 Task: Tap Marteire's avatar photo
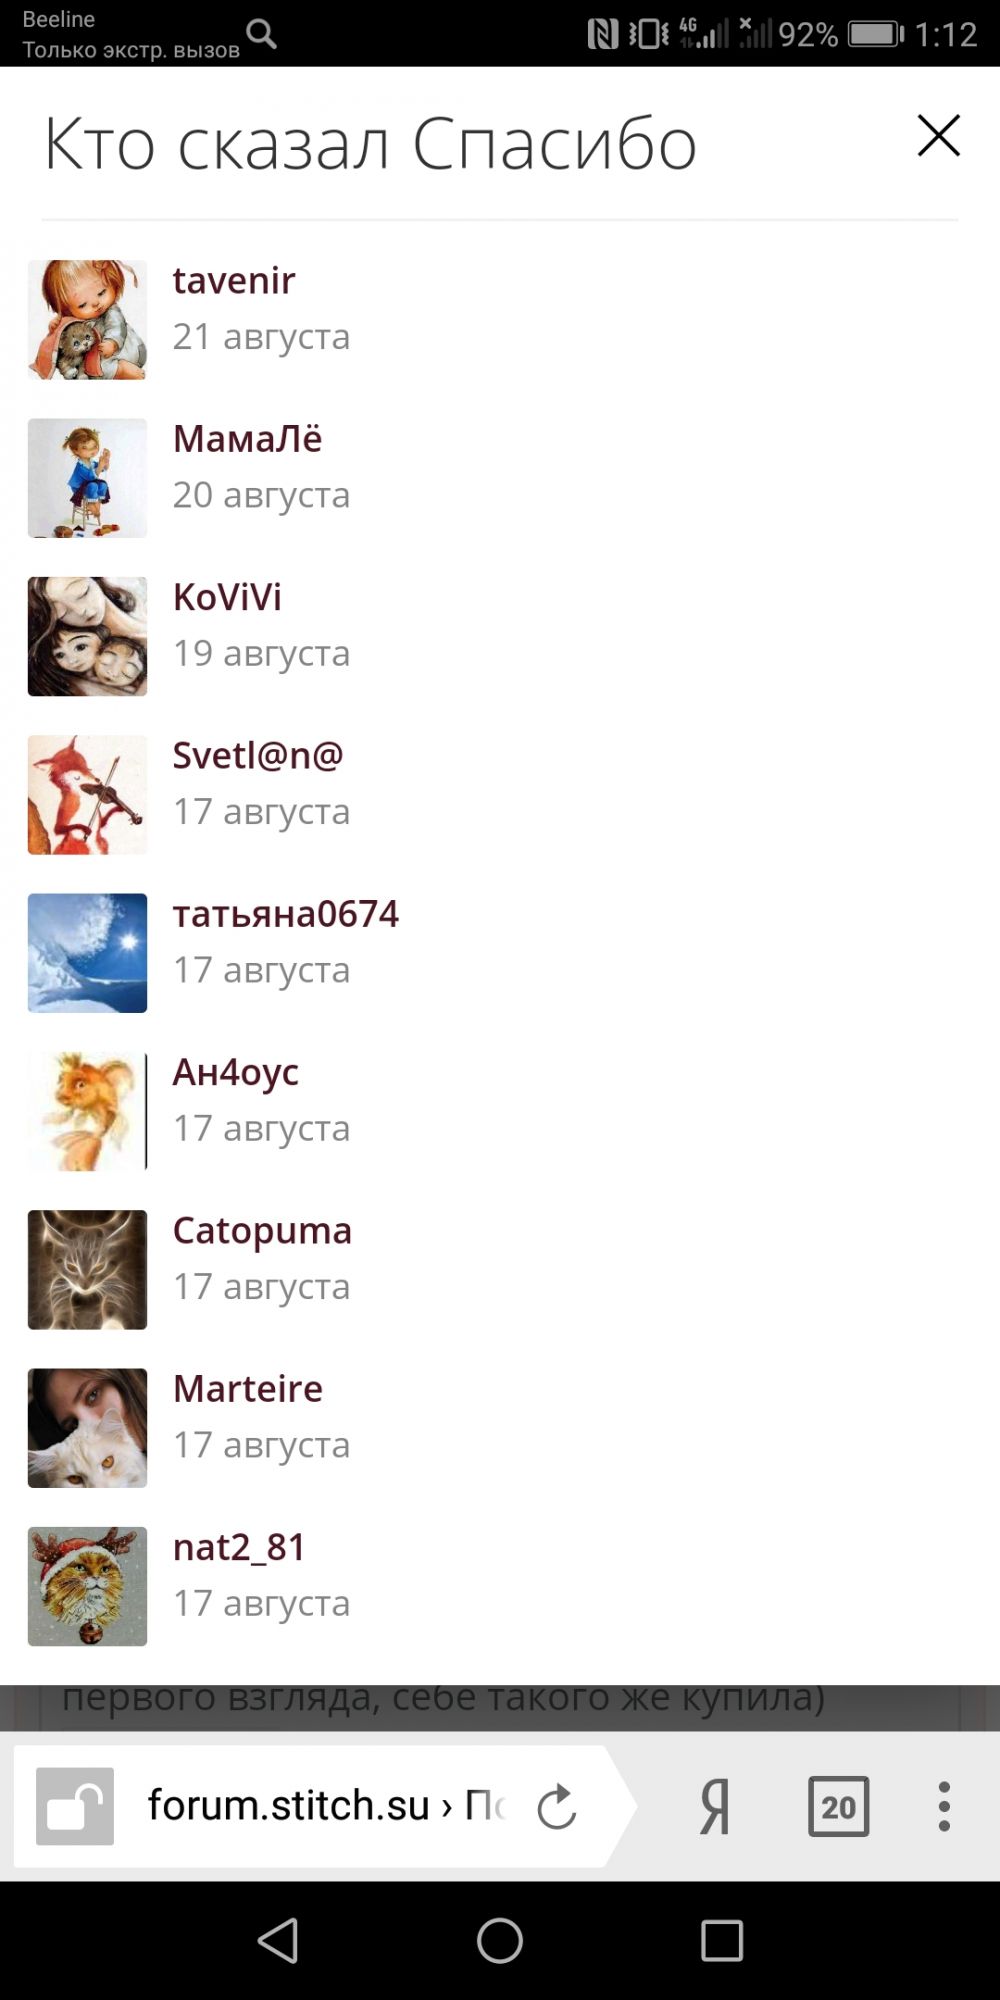87,1428
